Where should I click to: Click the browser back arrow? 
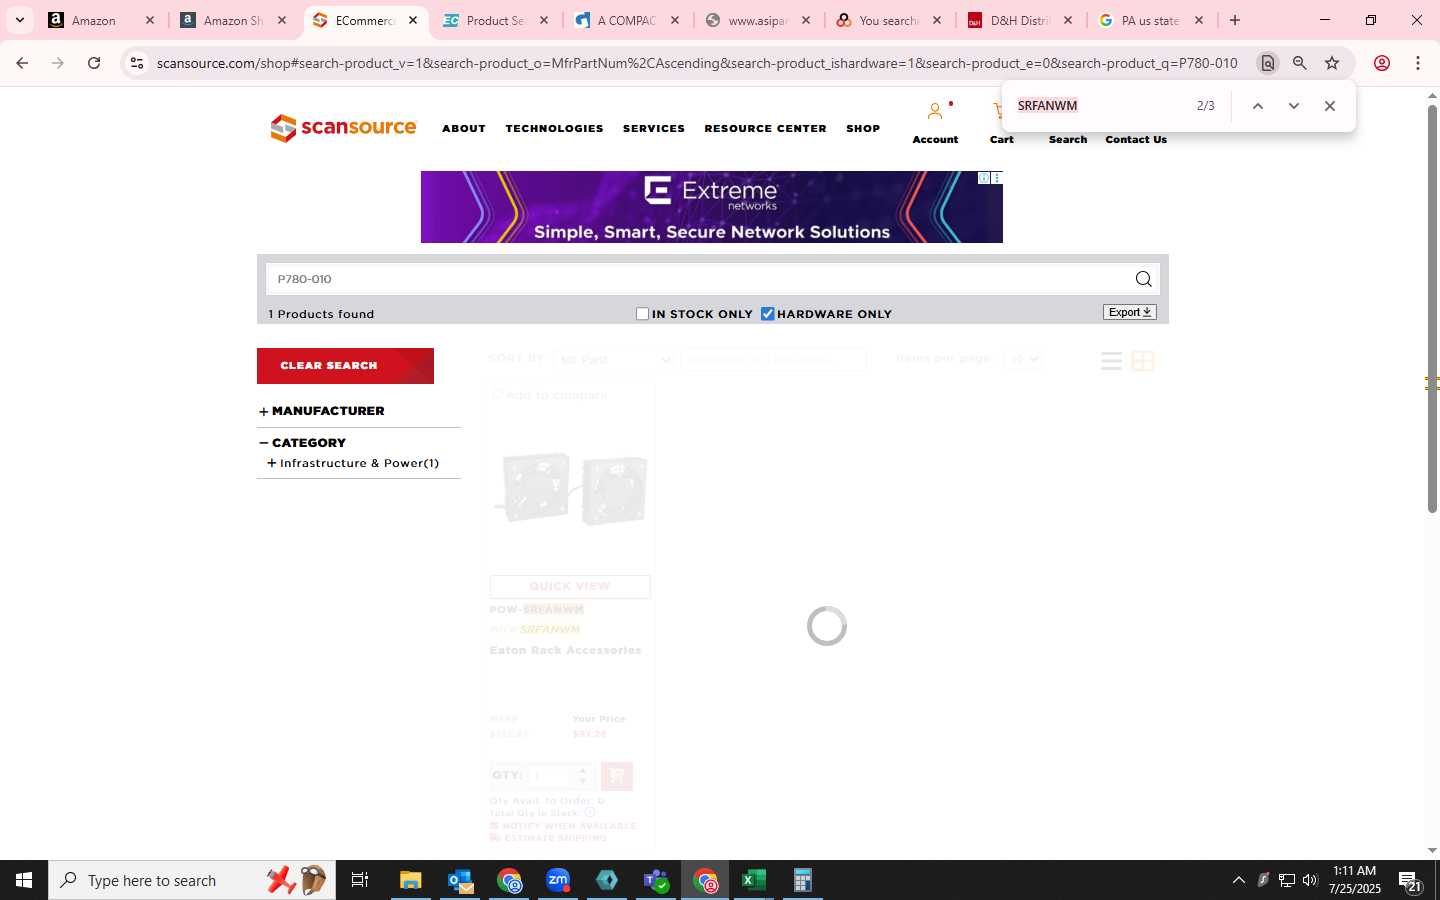[x=22, y=63]
